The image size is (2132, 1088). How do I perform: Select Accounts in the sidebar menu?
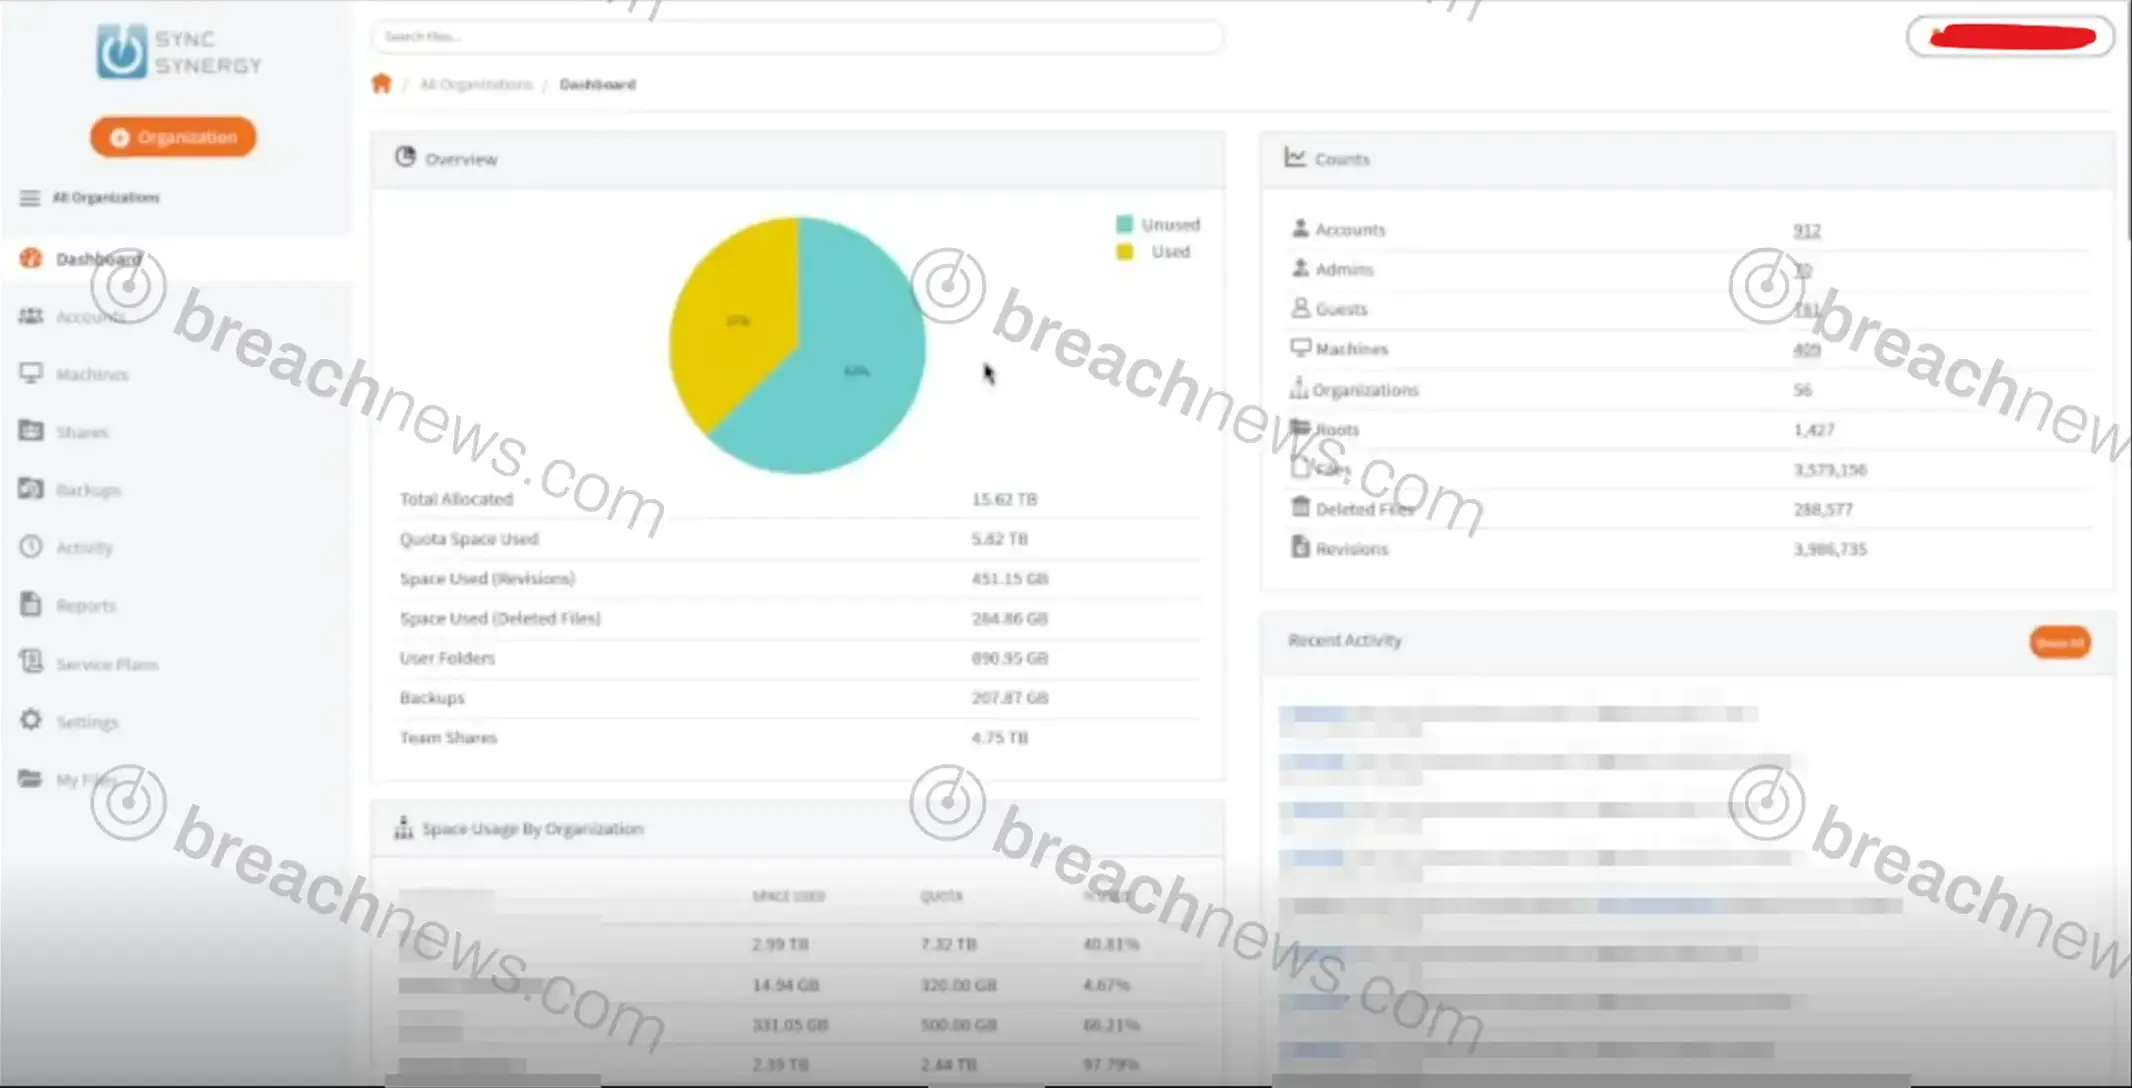[89, 316]
